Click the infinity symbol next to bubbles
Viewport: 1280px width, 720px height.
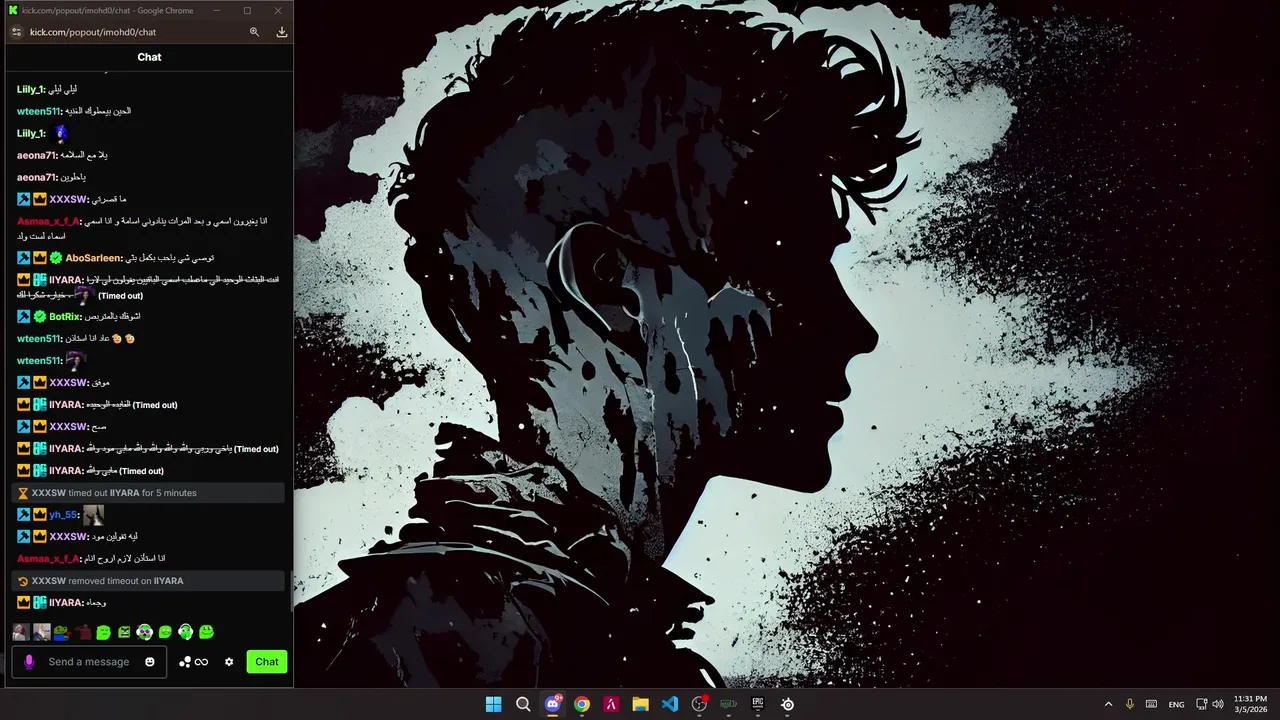coord(201,662)
